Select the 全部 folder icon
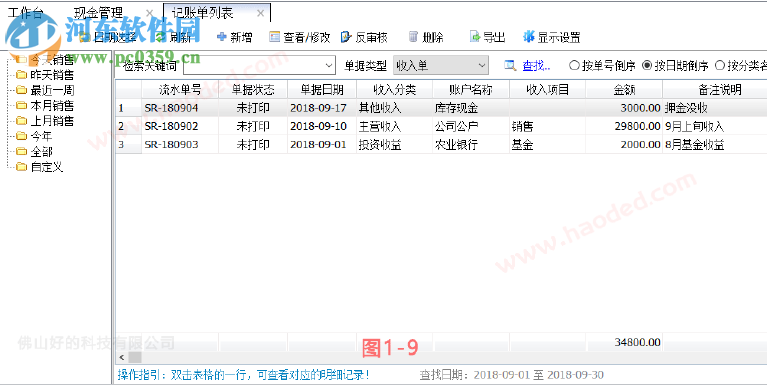767x387 pixels. pos(21,152)
